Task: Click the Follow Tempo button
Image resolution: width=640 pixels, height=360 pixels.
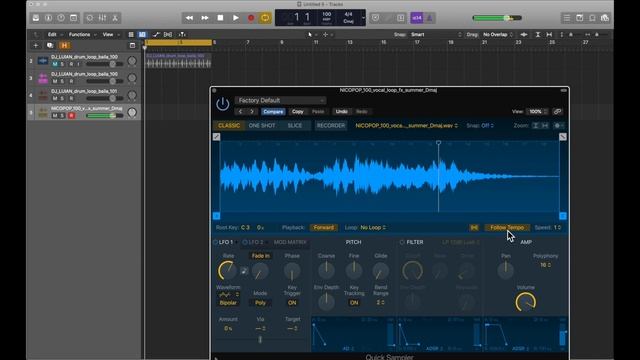Action: point(507,227)
